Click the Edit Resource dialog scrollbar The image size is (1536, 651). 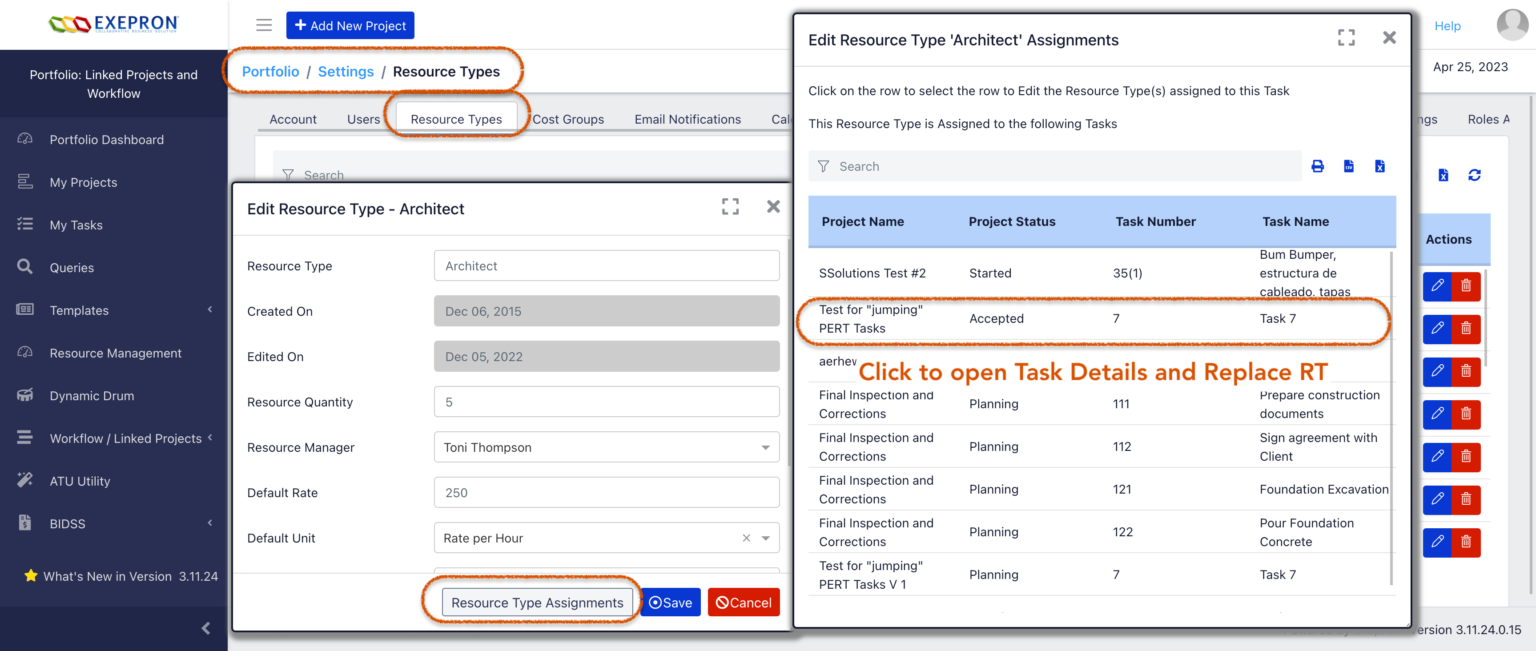click(x=788, y=350)
